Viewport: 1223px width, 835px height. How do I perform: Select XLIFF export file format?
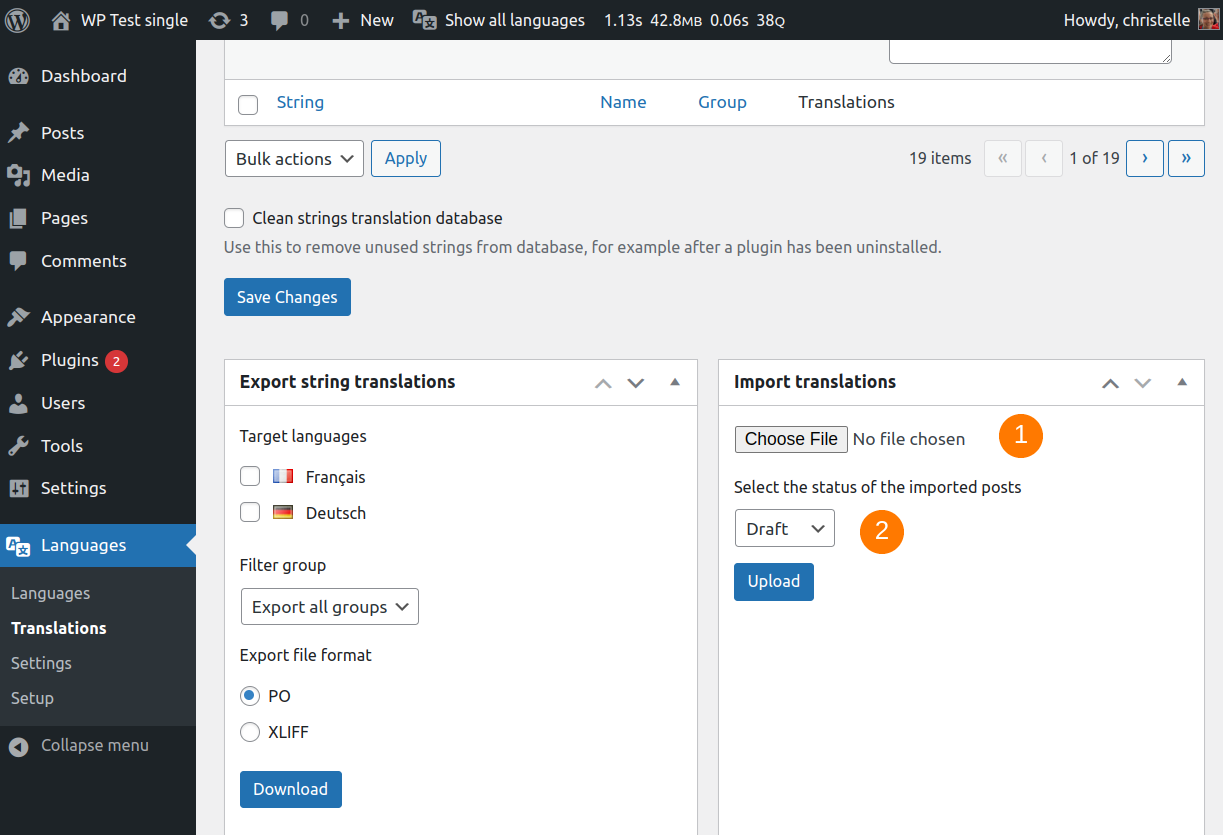[250, 732]
